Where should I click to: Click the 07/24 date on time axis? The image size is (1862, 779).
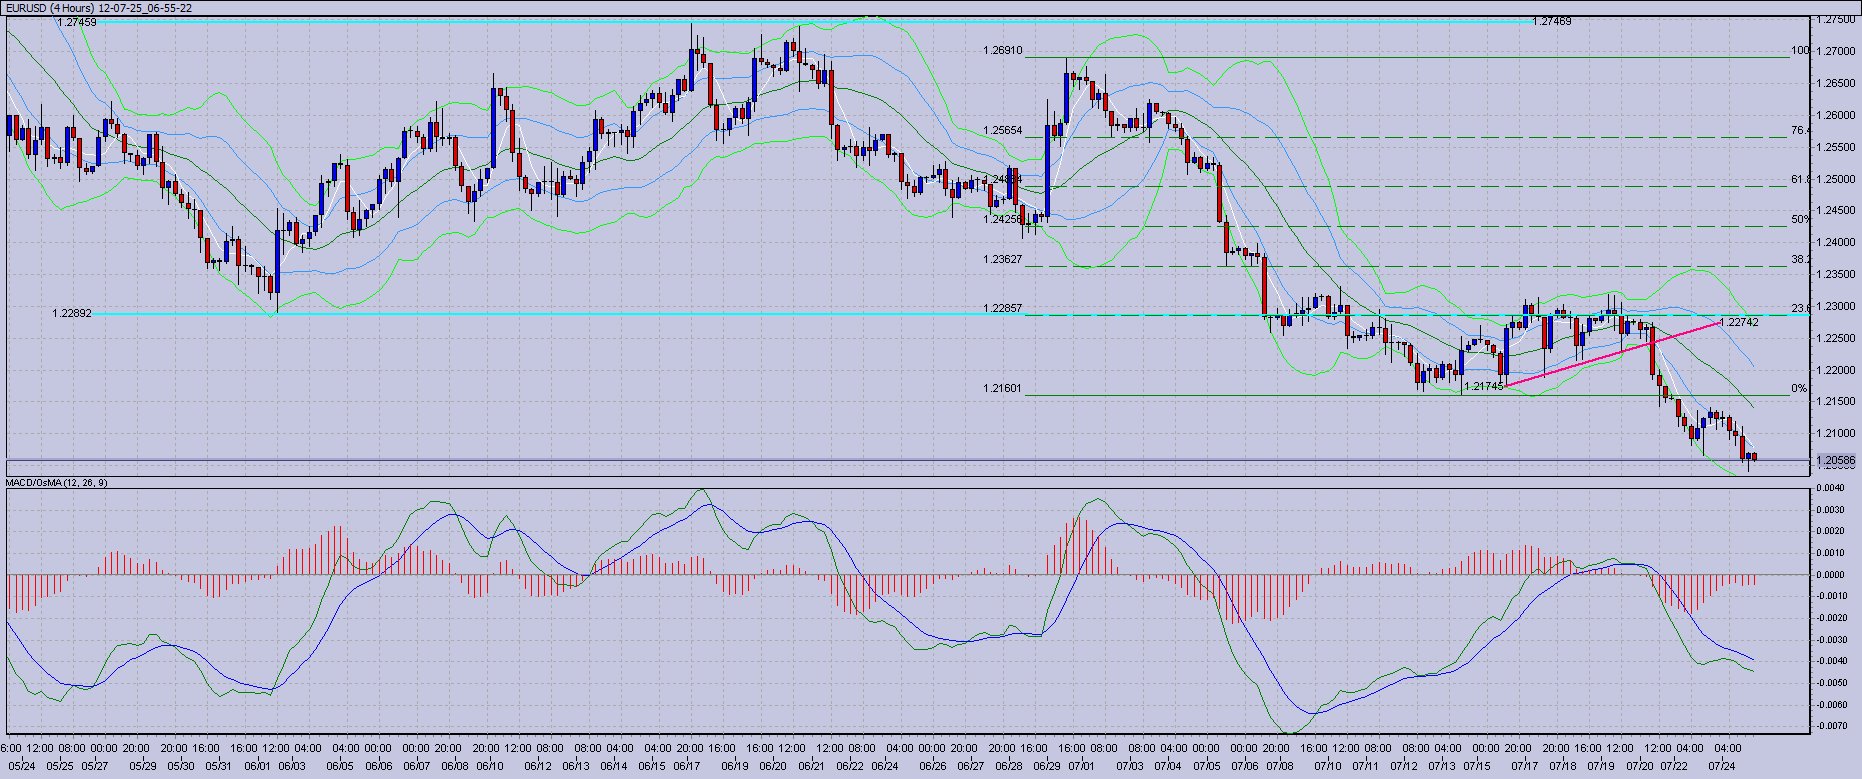point(1721,767)
